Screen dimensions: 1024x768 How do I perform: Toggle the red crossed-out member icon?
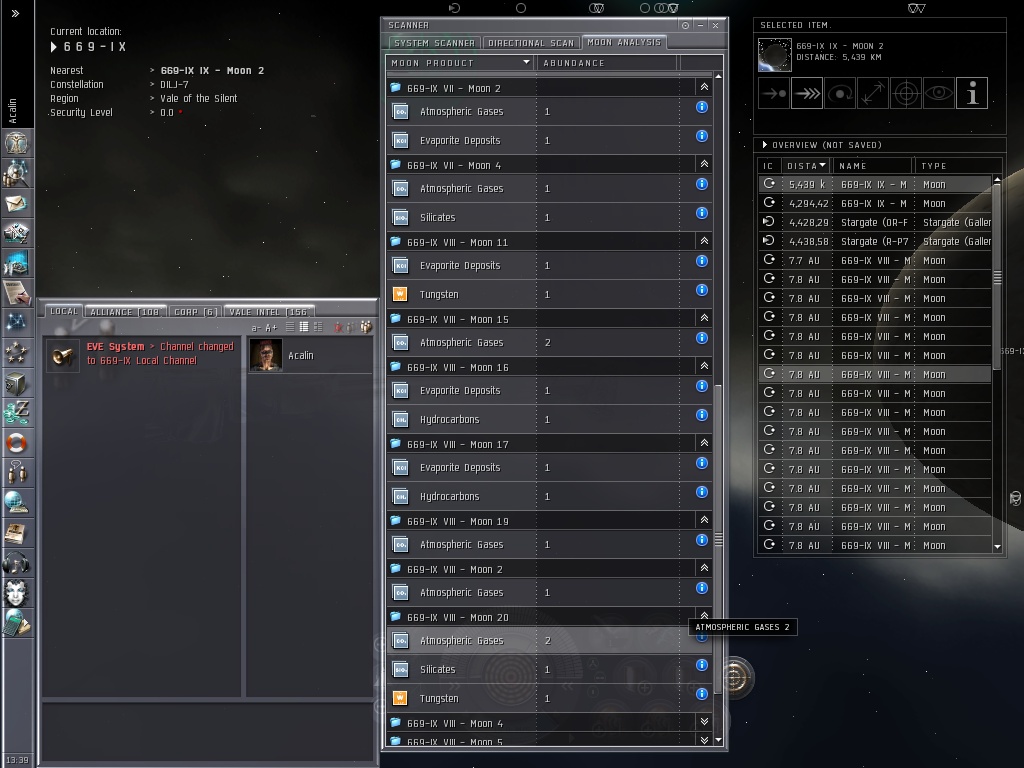pos(338,327)
